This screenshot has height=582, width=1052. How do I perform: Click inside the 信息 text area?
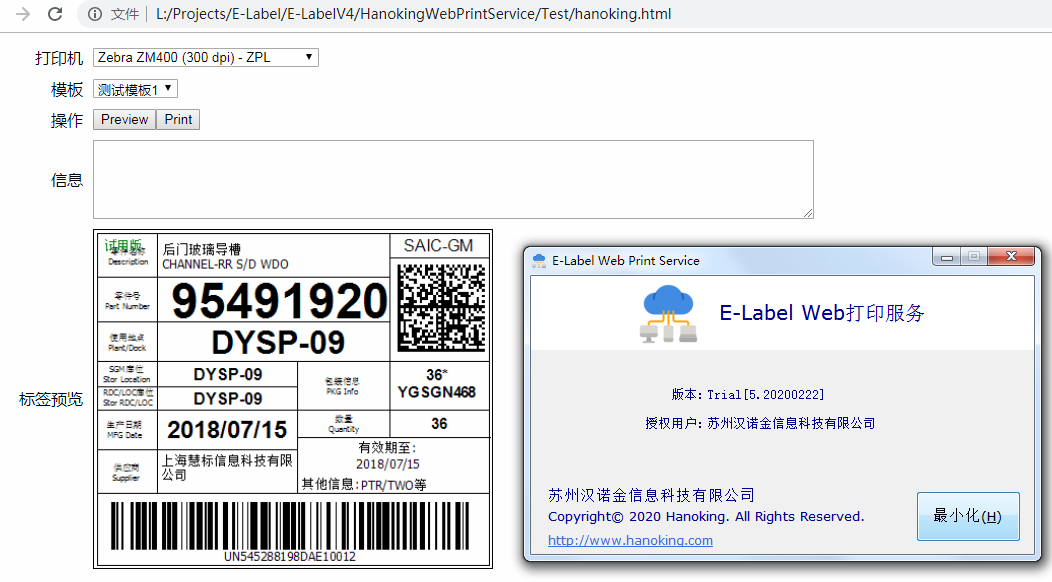[453, 179]
